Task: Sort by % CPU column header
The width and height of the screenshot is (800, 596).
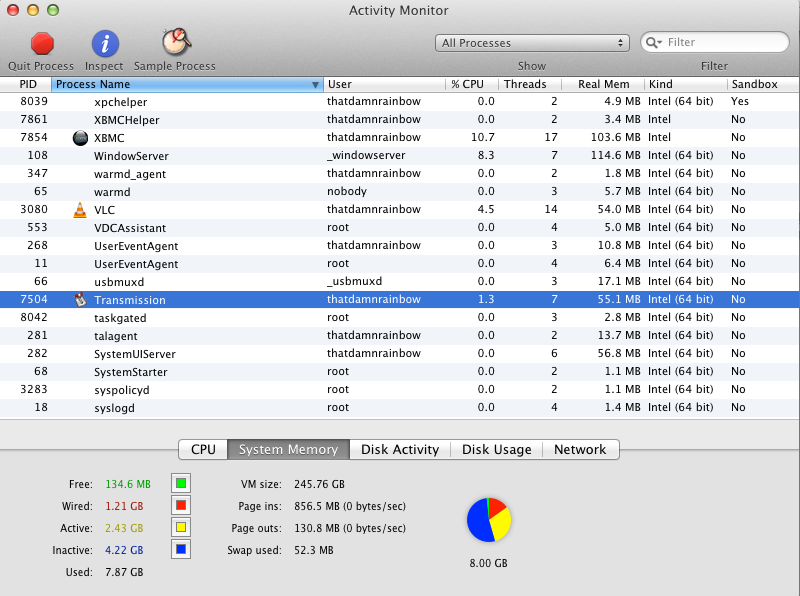Action: point(471,84)
